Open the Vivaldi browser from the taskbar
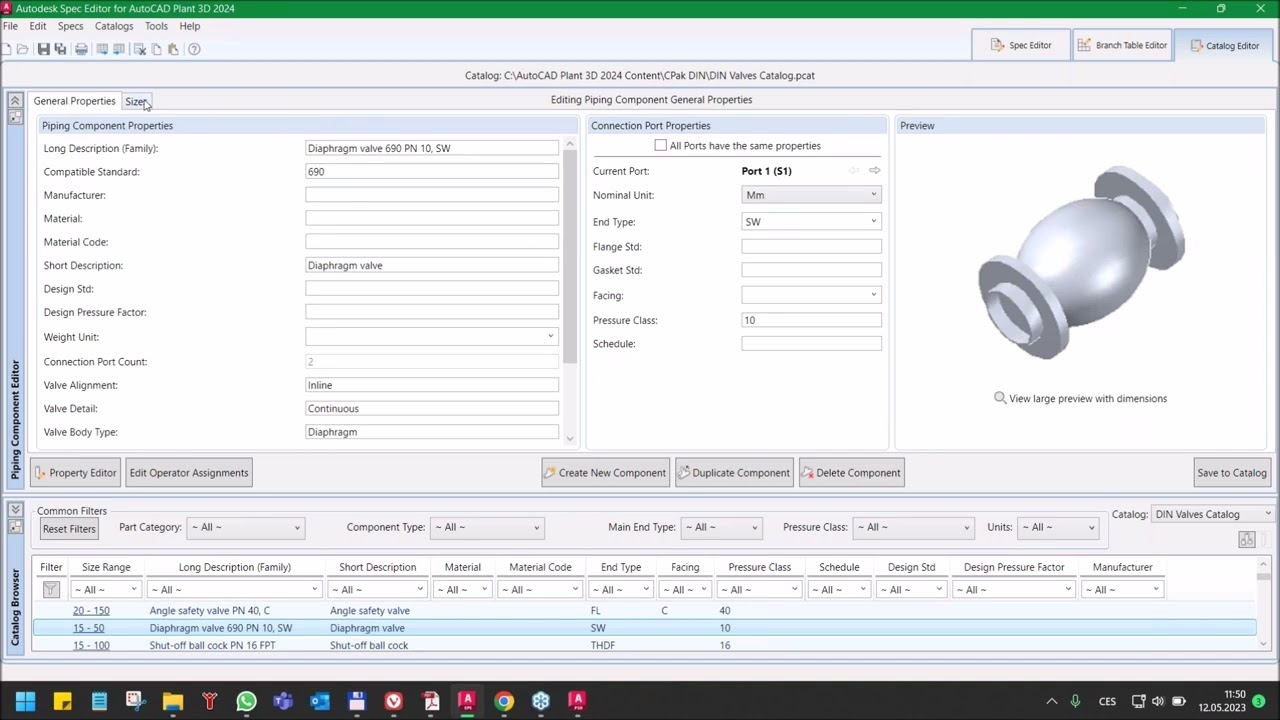 (x=393, y=701)
